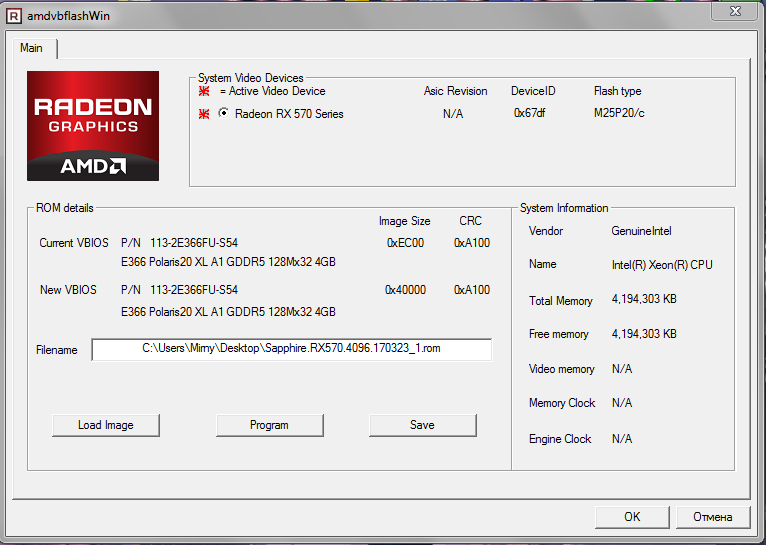Click the New VBIOS part number 113-2E366FU-S54
This screenshot has width=766, height=545.
pyautogui.click(x=194, y=290)
